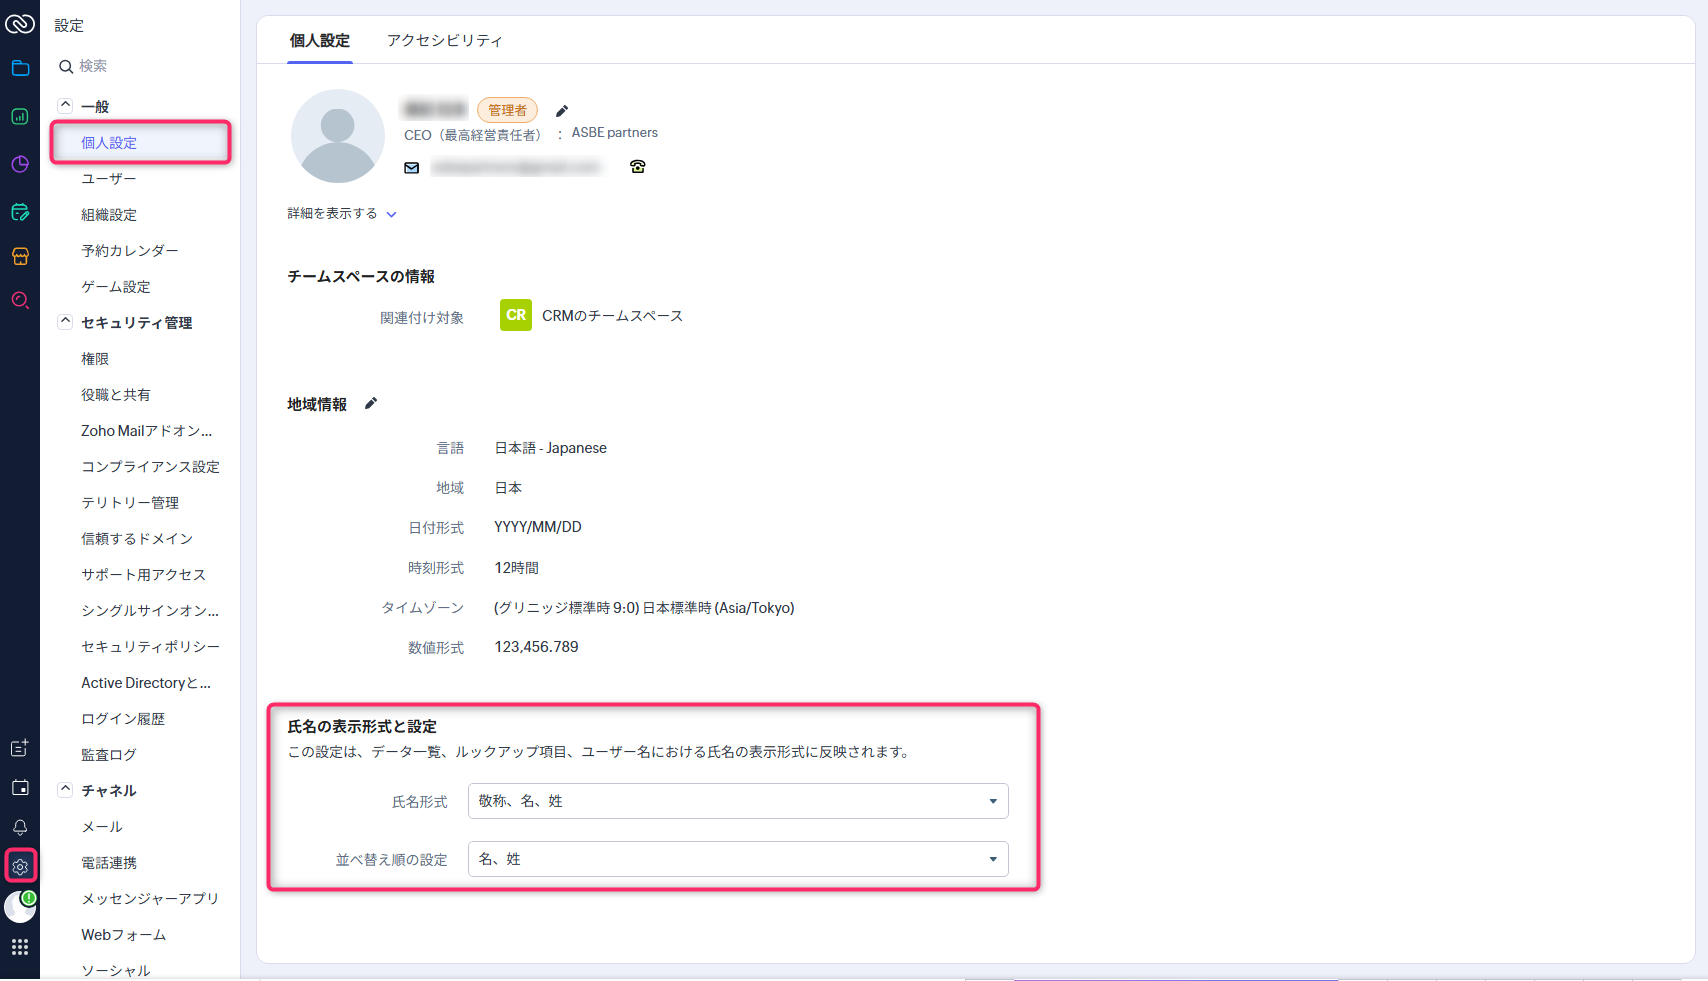Click the Zoho CRM logo icon
This screenshot has width=1708, height=981.
[20, 23]
